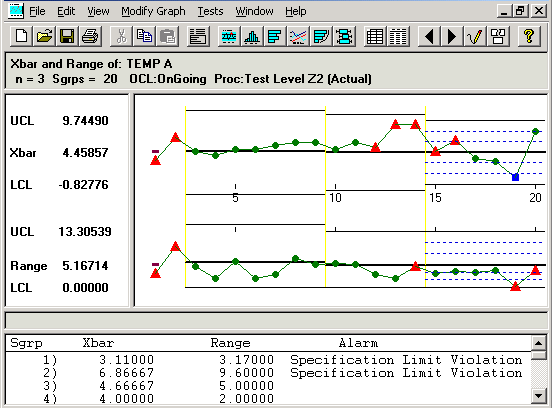
Task: Open the Tests menu
Action: (x=210, y=11)
